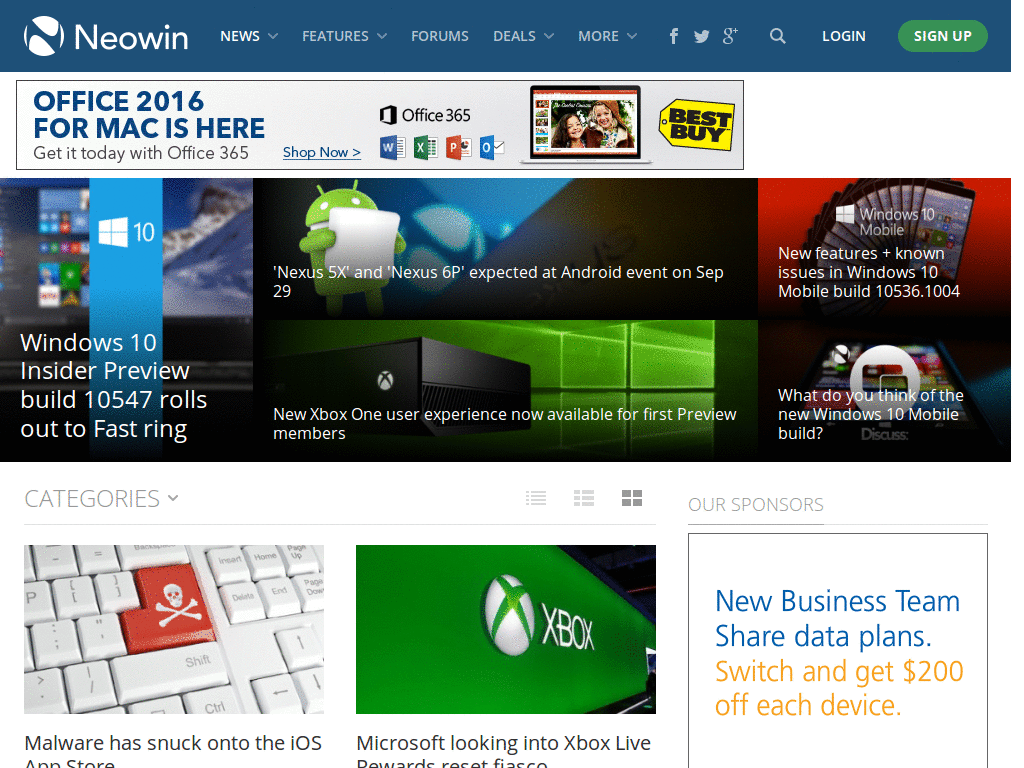Click the 'Our Sponsors' heading
The height and width of the screenshot is (768, 1024).
coord(756,504)
